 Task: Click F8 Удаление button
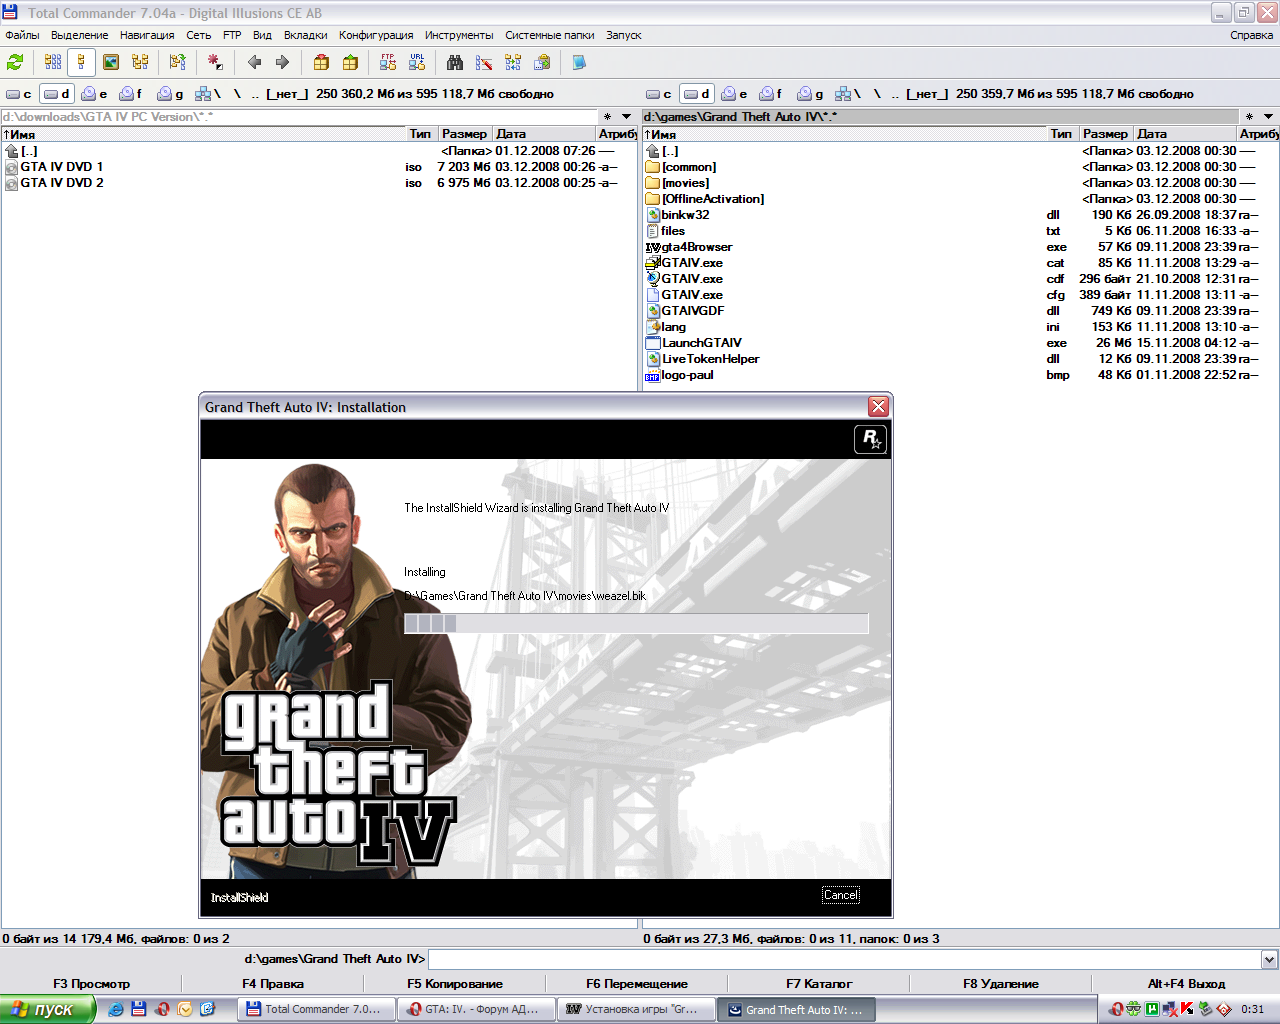(1001, 984)
